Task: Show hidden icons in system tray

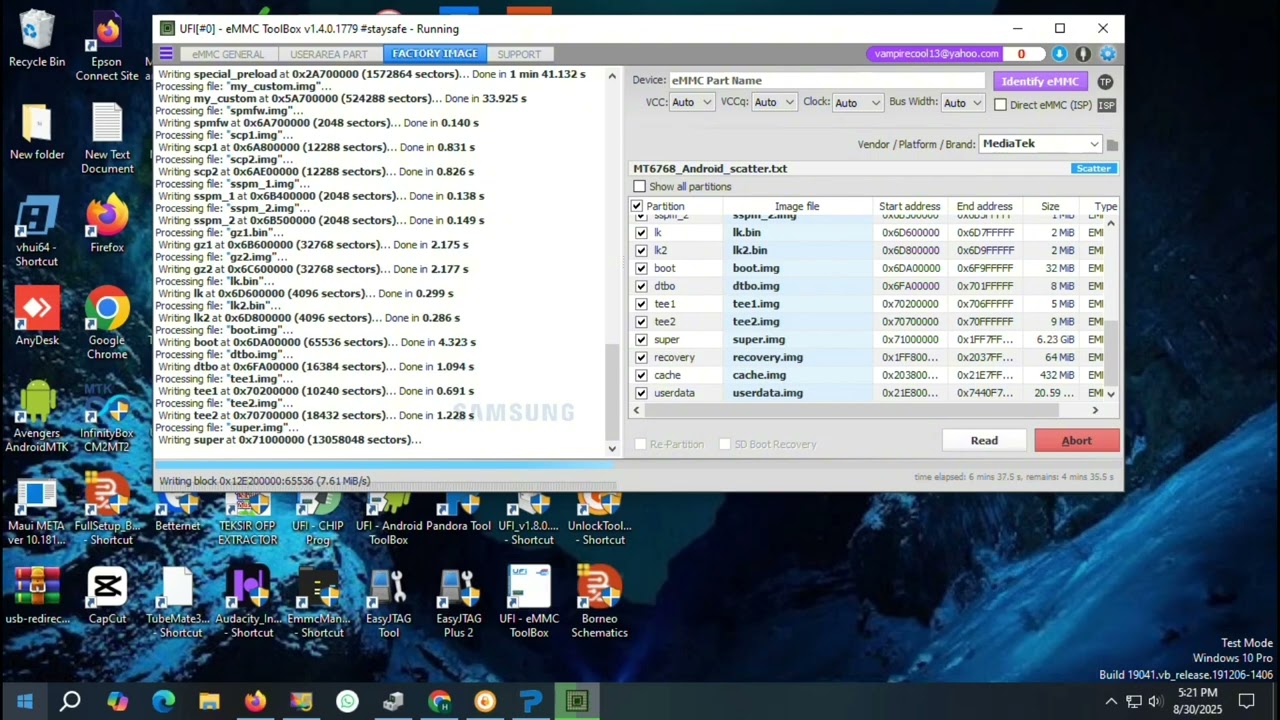Action: point(1111,701)
